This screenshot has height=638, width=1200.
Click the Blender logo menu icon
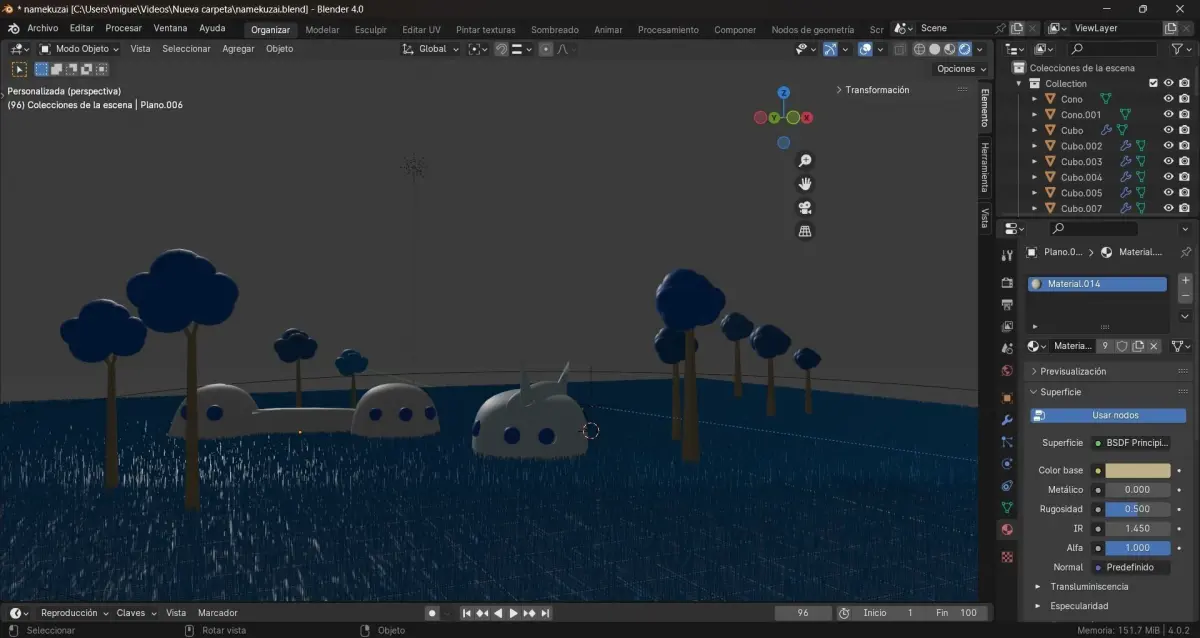[x=13, y=28]
